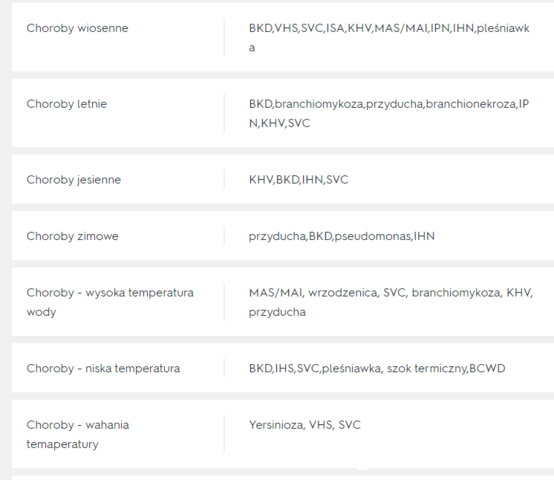Click the word 'temaperatury' in the last row label
554x480 pixels.
click(x=62, y=444)
